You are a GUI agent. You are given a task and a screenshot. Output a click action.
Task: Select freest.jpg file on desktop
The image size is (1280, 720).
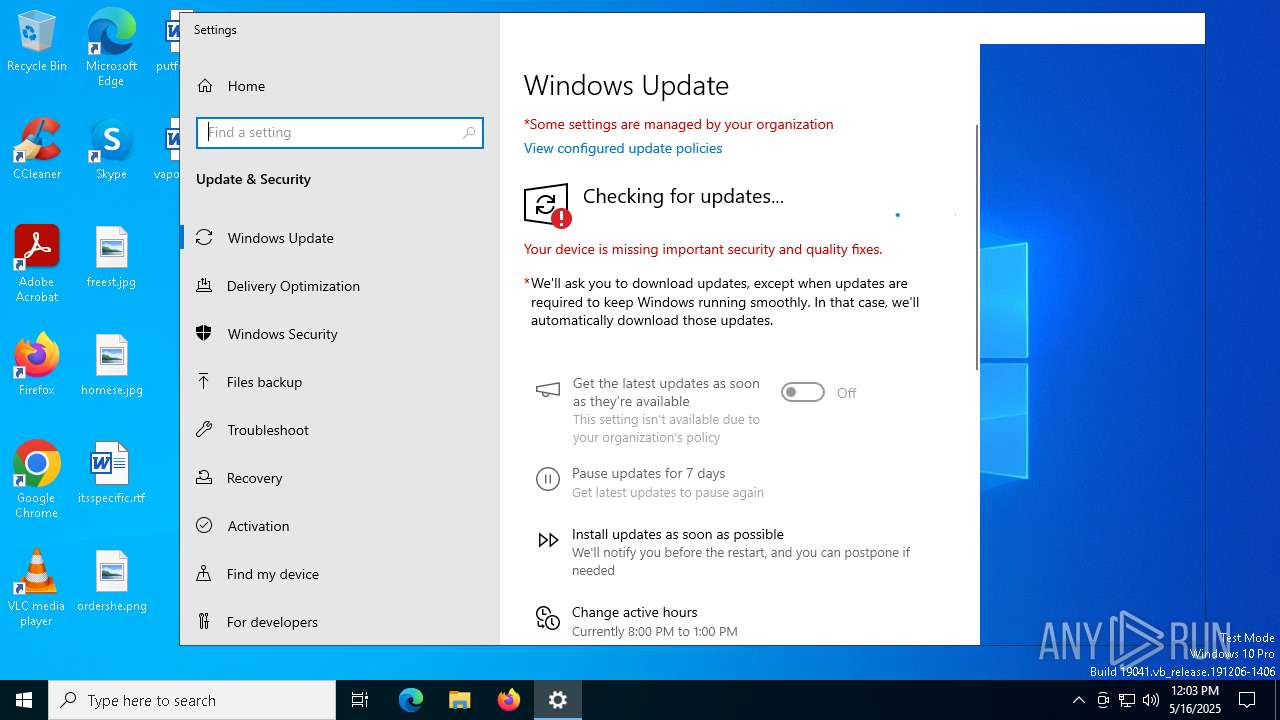coord(111,258)
